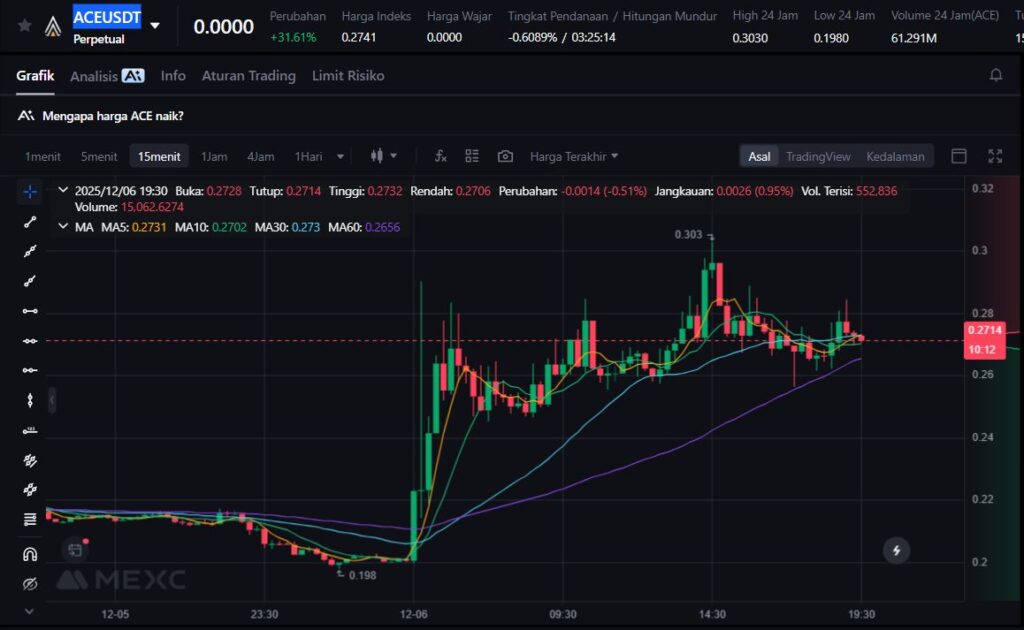Open the candlestick chart style dropdown
The width and height of the screenshot is (1024, 630).
pos(384,156)
